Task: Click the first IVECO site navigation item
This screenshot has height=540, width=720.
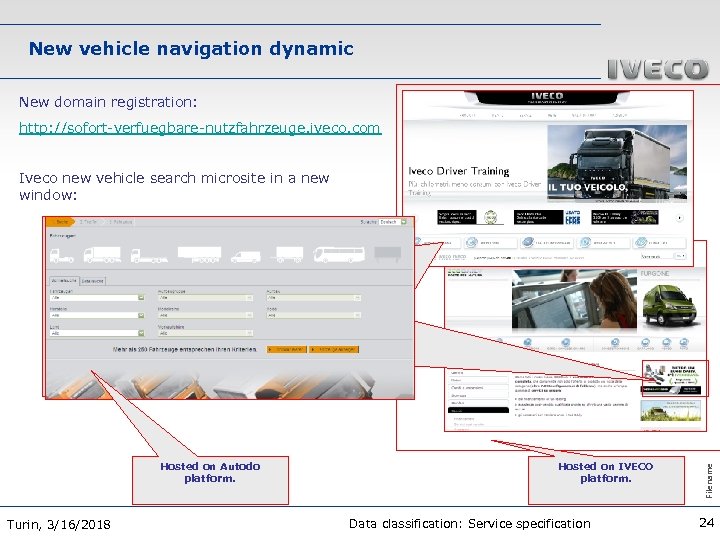Action: pos(467,115)
